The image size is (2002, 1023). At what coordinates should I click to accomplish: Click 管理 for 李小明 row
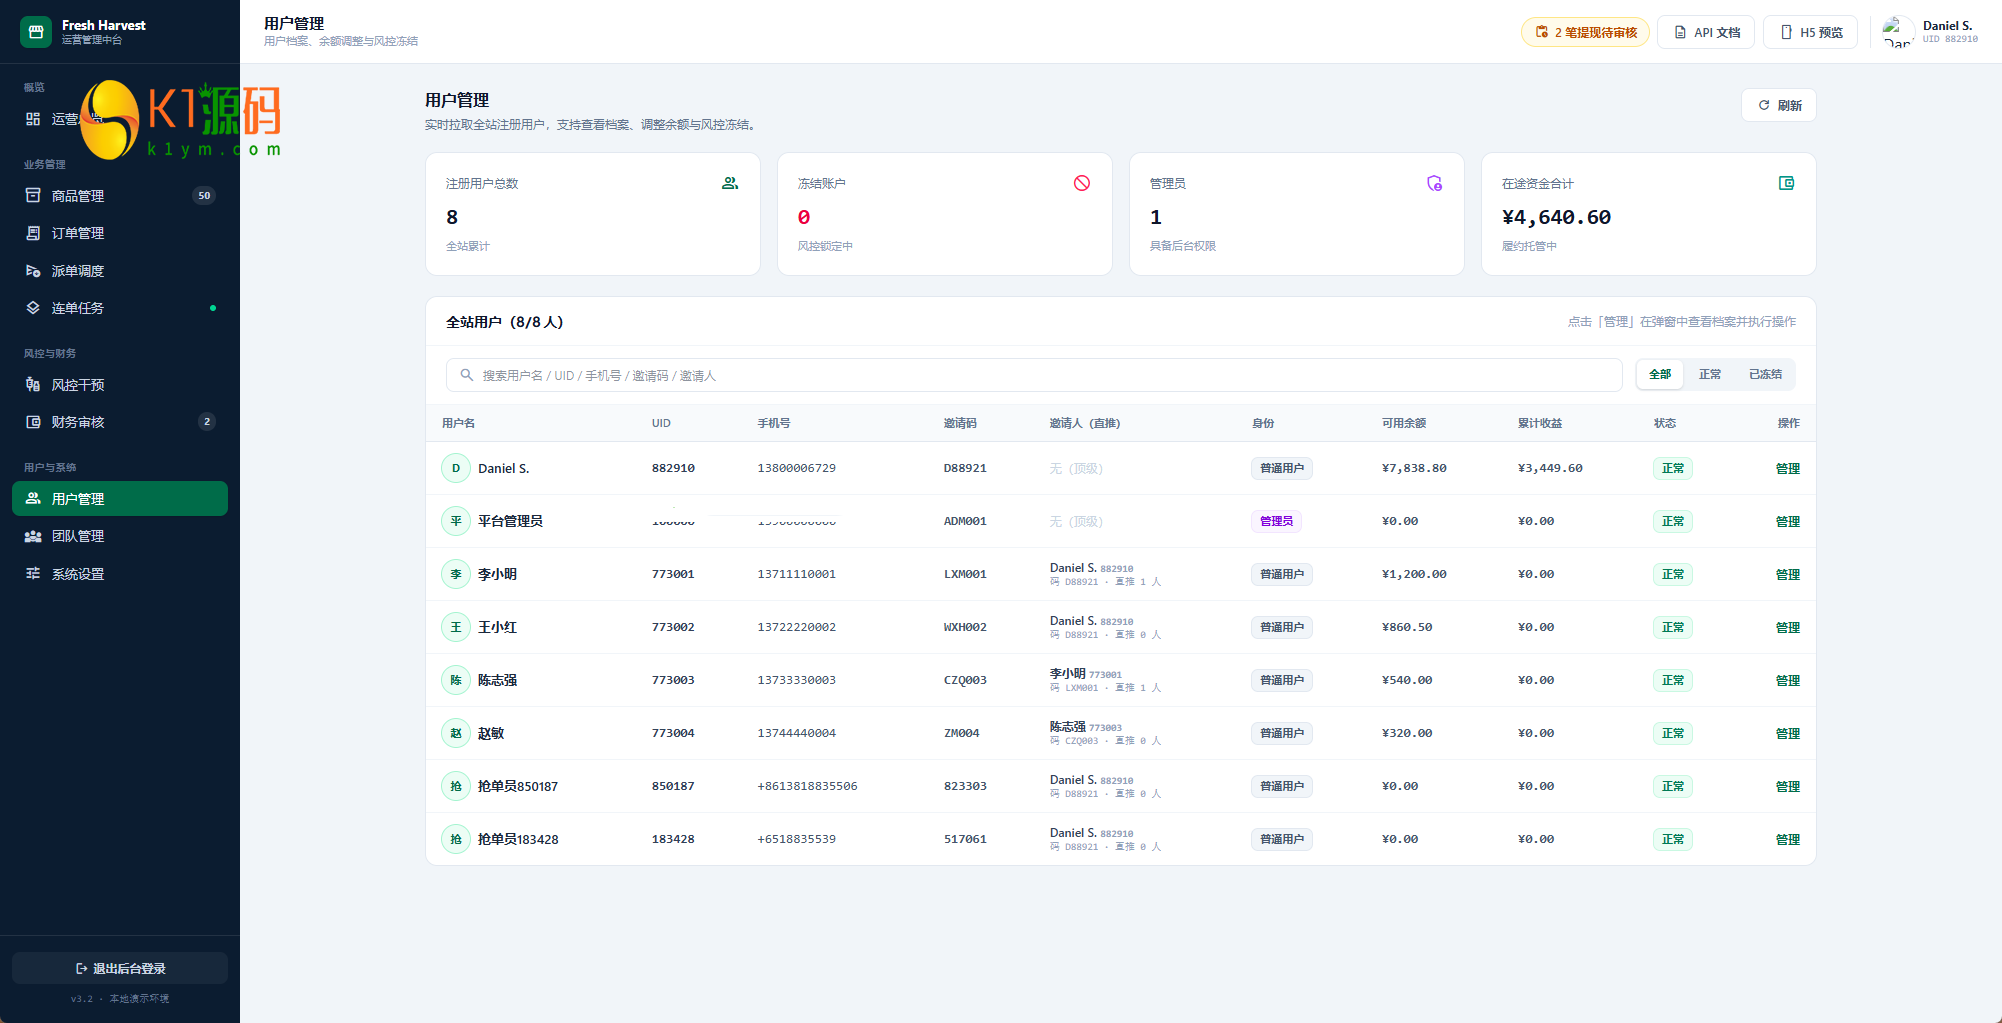pyautogui.click(x=1787, y=574)
